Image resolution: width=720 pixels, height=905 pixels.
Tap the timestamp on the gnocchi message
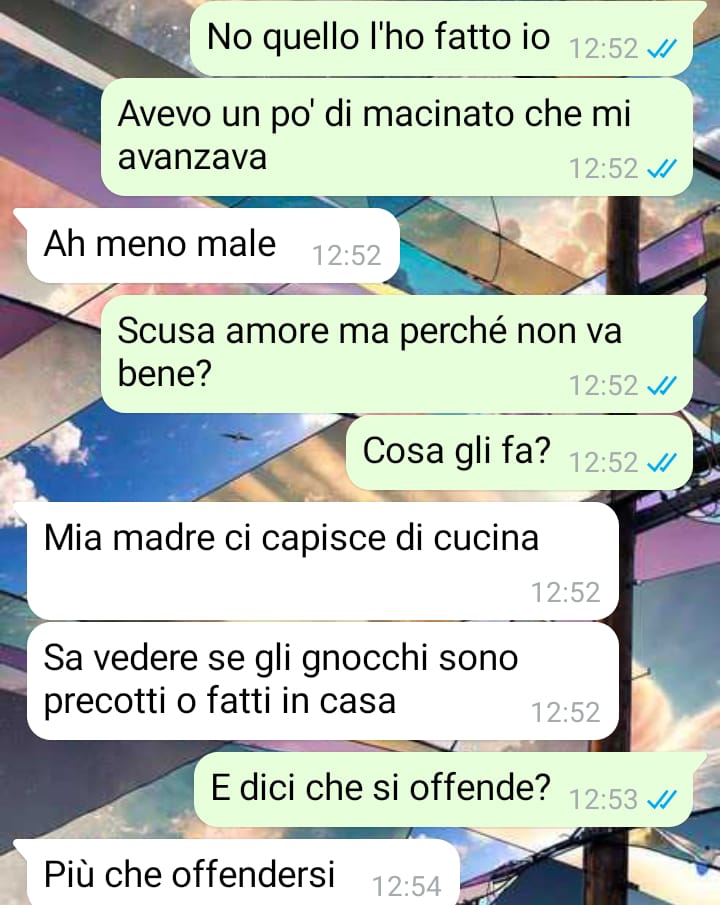coord(566,713)
